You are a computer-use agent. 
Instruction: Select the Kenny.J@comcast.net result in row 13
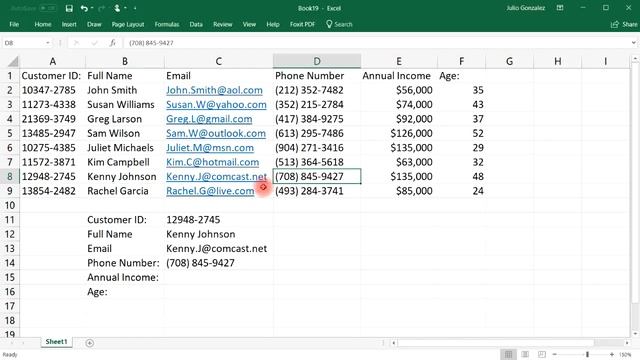coord(219,249)
